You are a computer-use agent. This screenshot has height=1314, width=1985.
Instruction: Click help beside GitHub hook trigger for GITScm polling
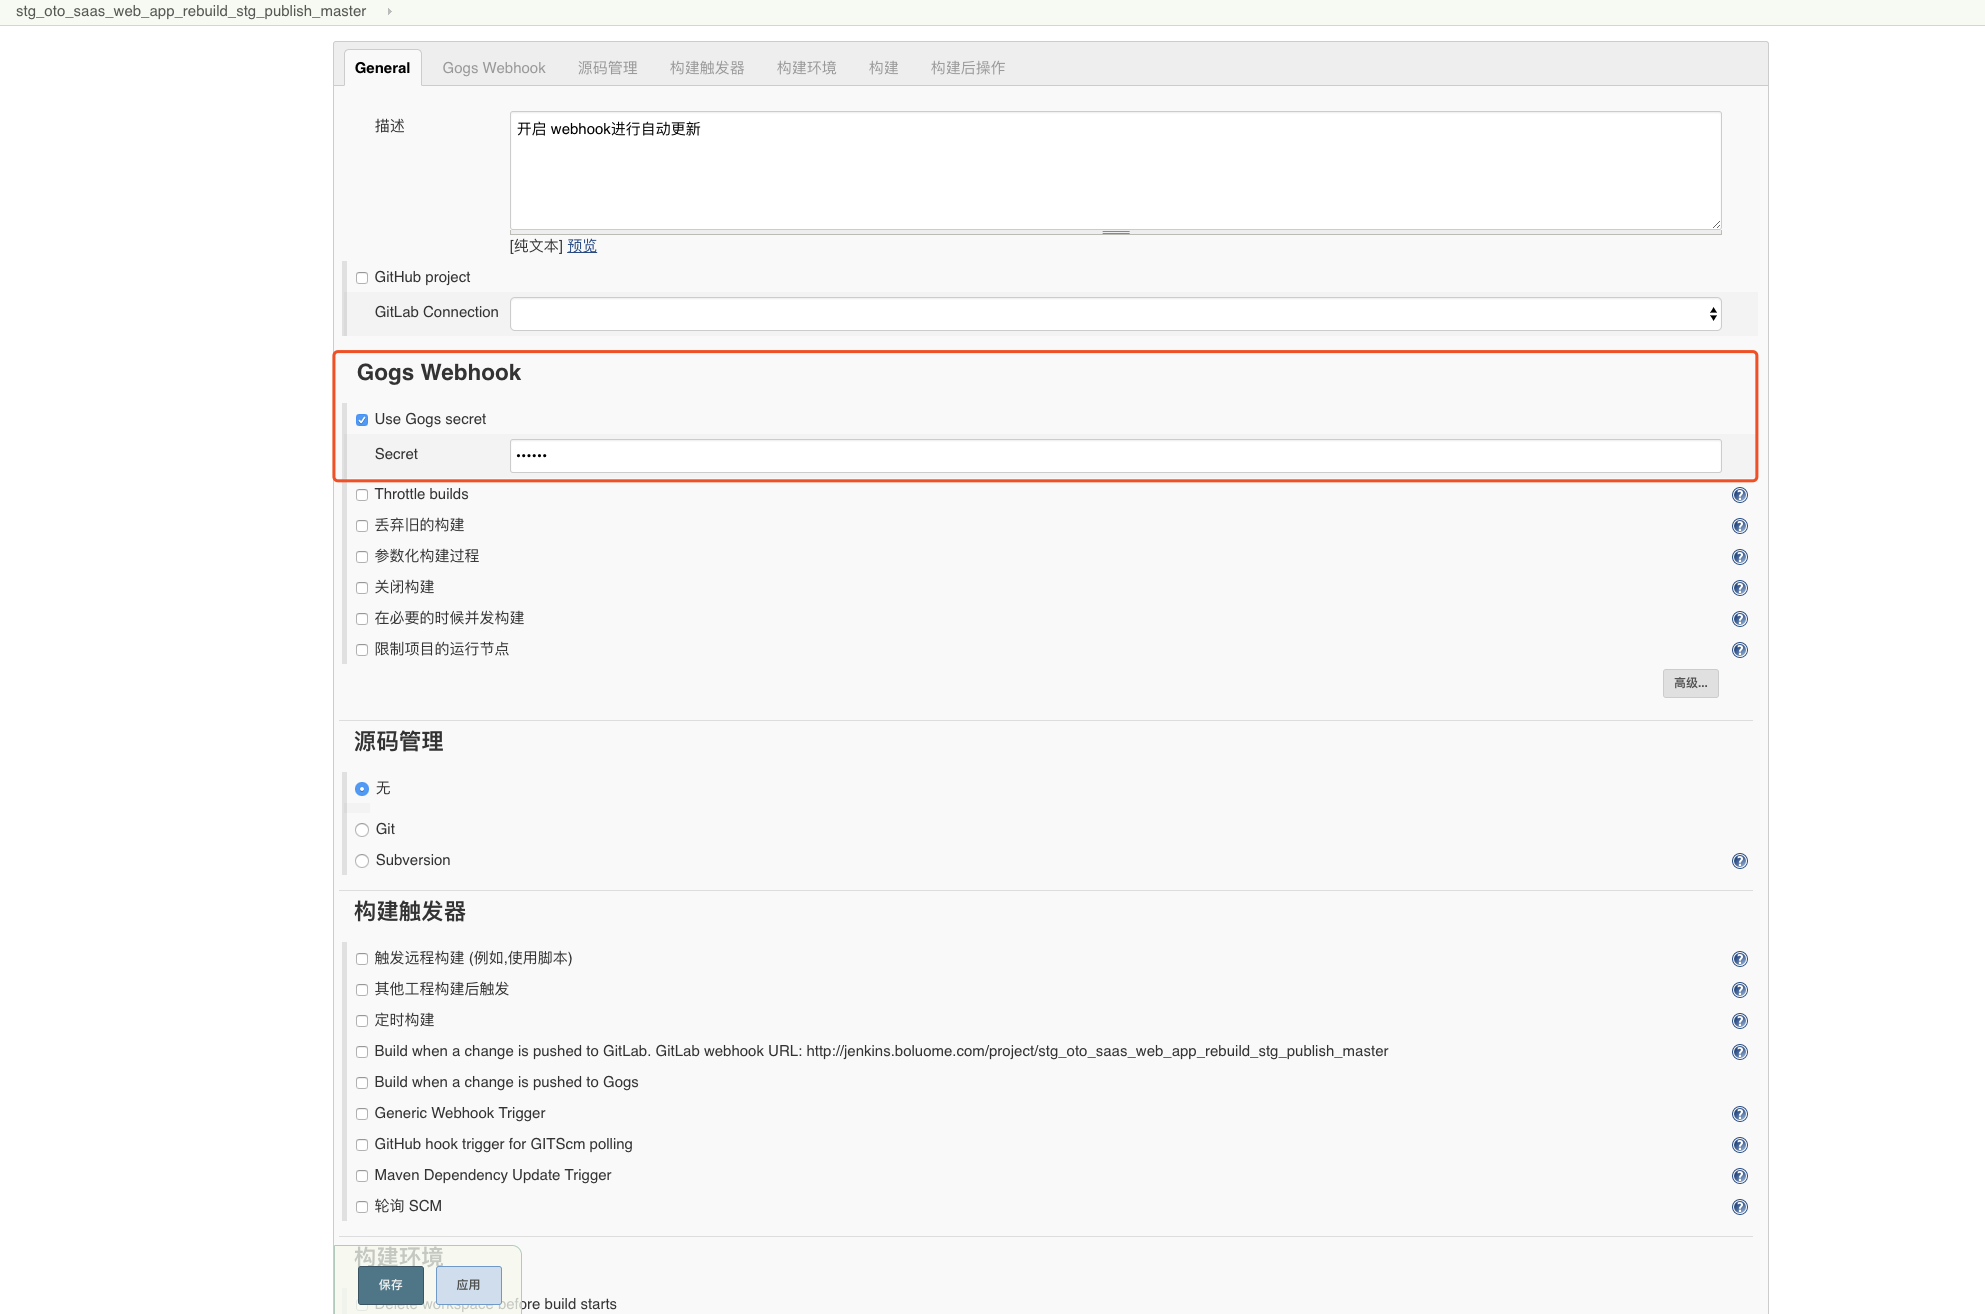[1740, 1145]
